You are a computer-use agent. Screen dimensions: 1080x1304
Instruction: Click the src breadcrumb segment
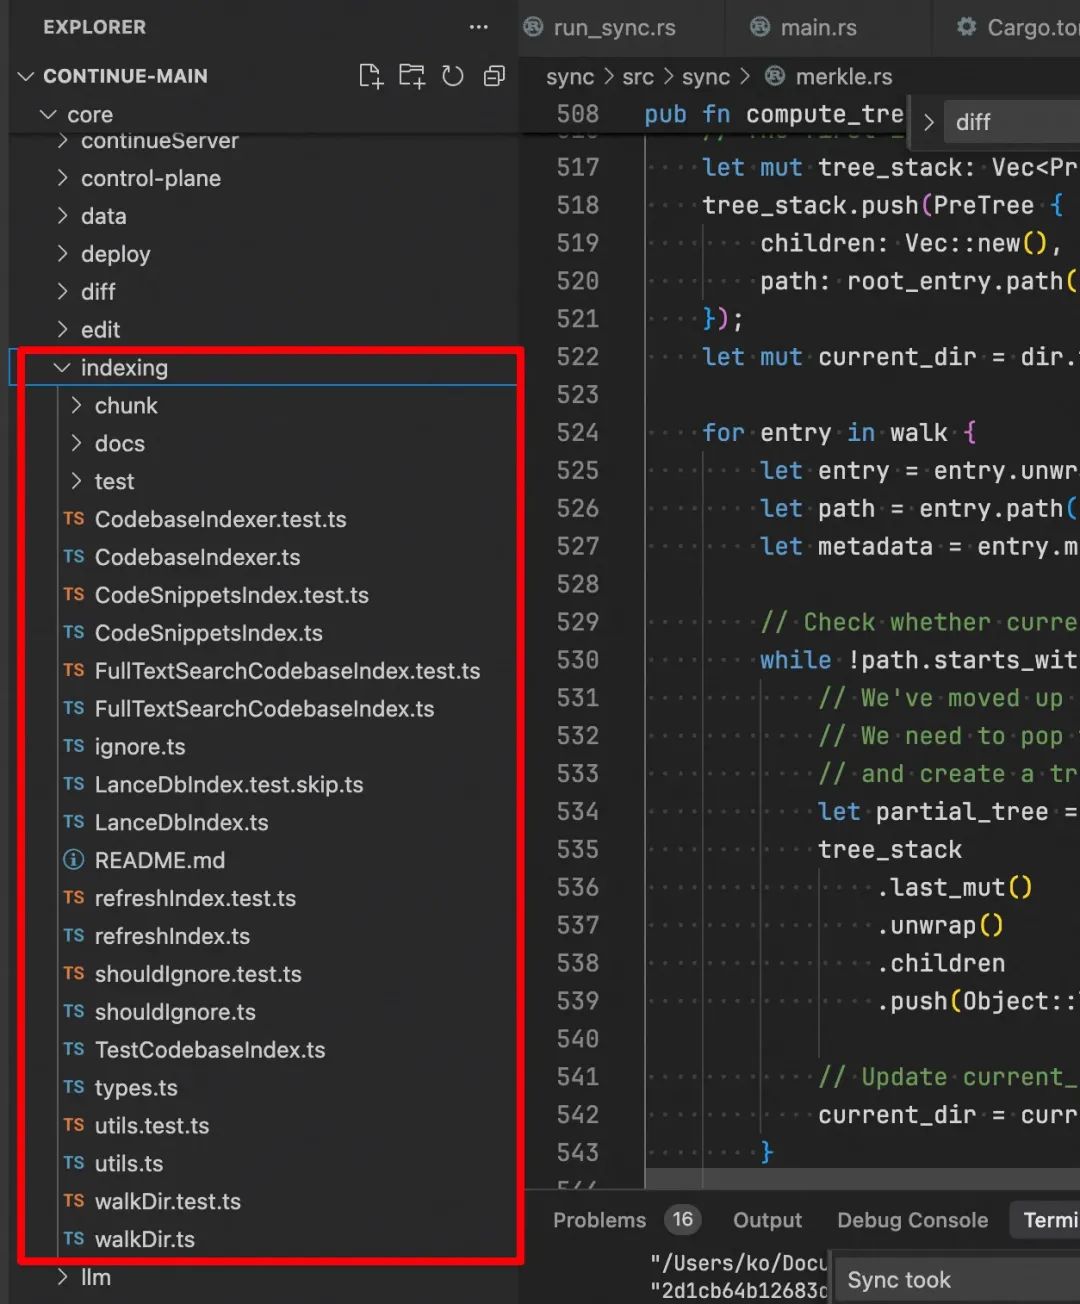tap(638, 77)
